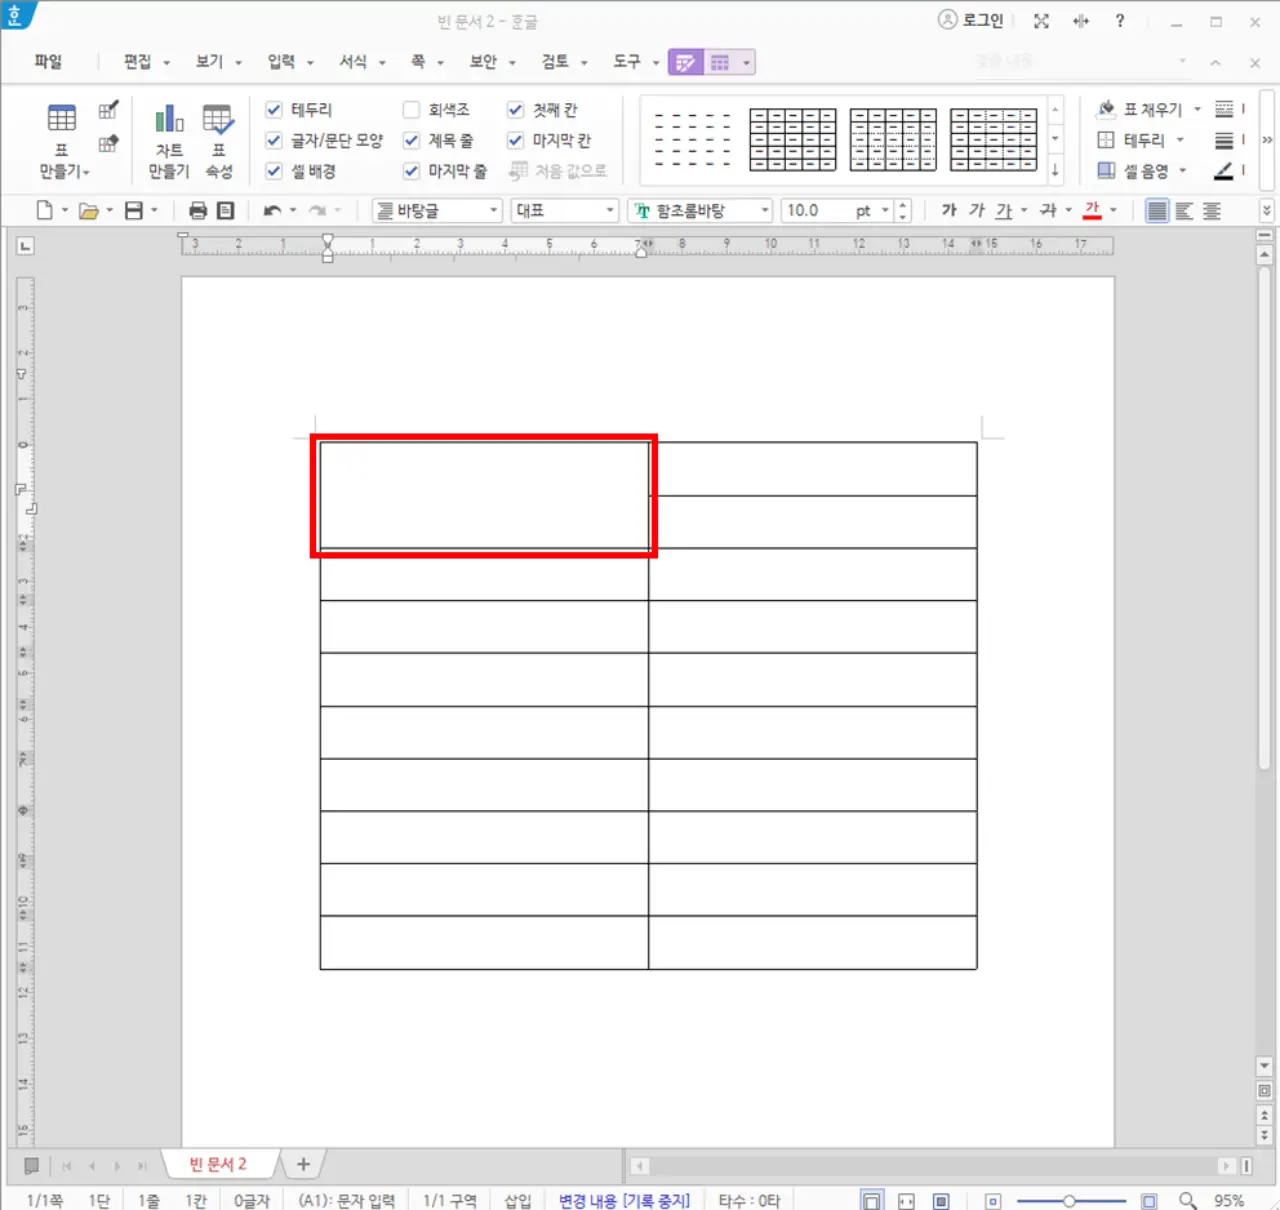Image resolution: width=1280 pixels, height=1210 pixels.
Task: Open help with the question mark
Action: click(x=1120, y=21)
